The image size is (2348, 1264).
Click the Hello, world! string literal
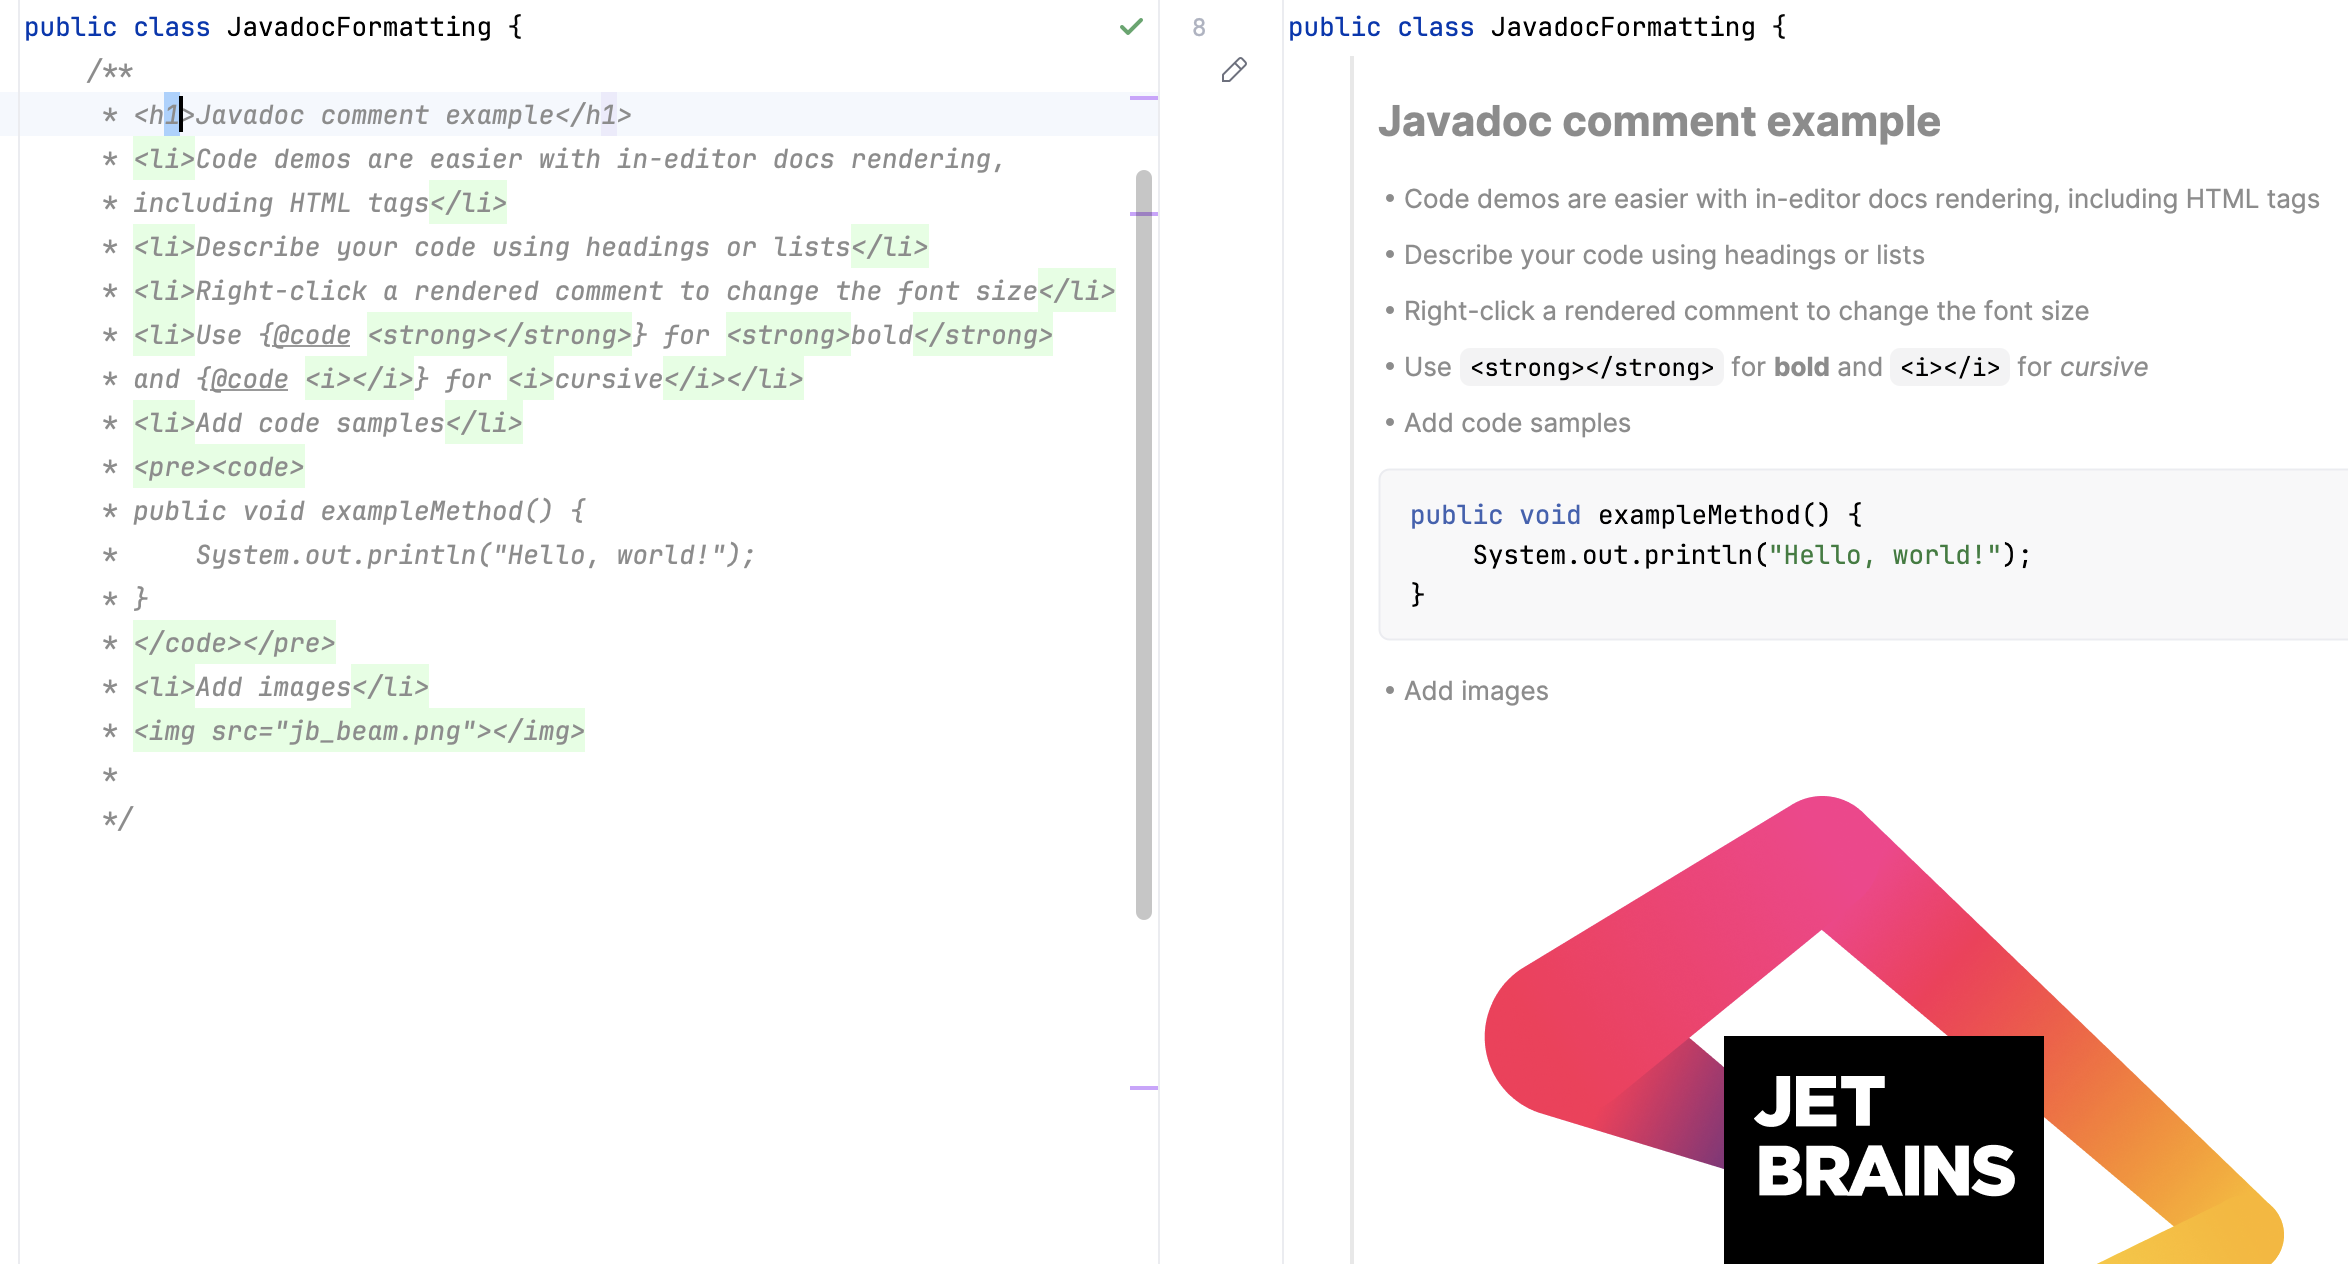tap(1885, 554)
